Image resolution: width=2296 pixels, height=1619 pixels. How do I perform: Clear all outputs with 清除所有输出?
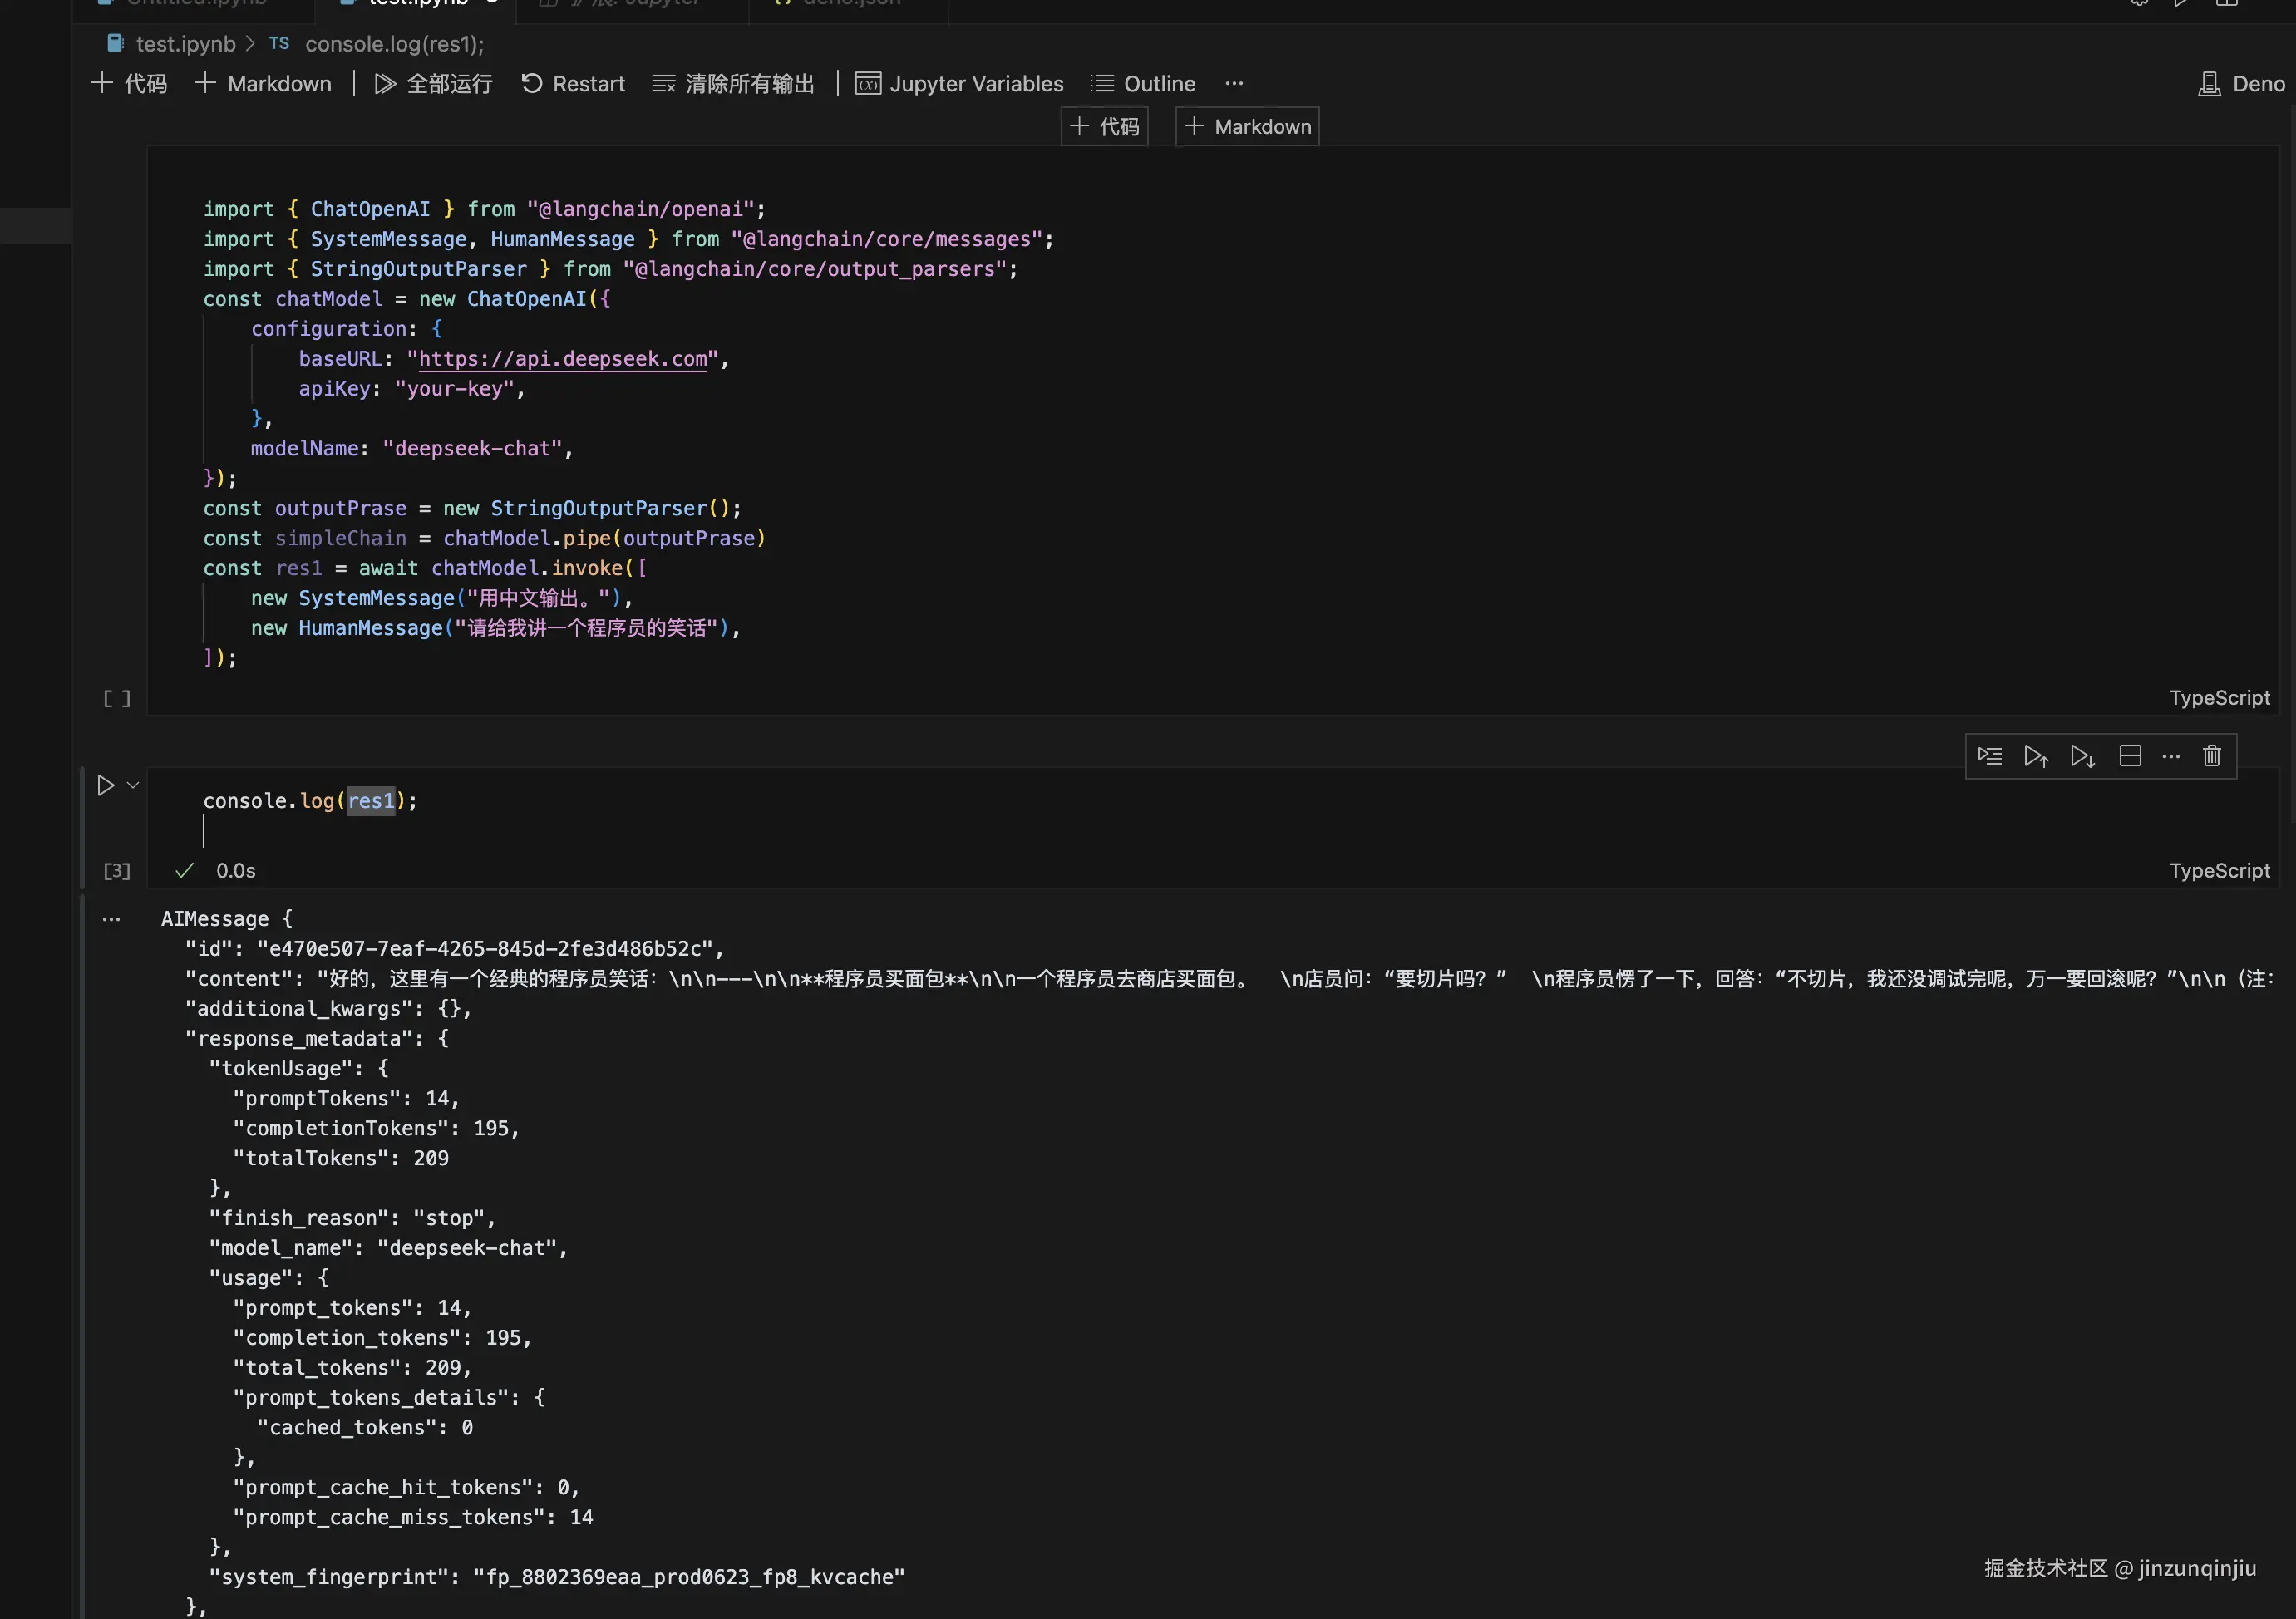[733, 84]
